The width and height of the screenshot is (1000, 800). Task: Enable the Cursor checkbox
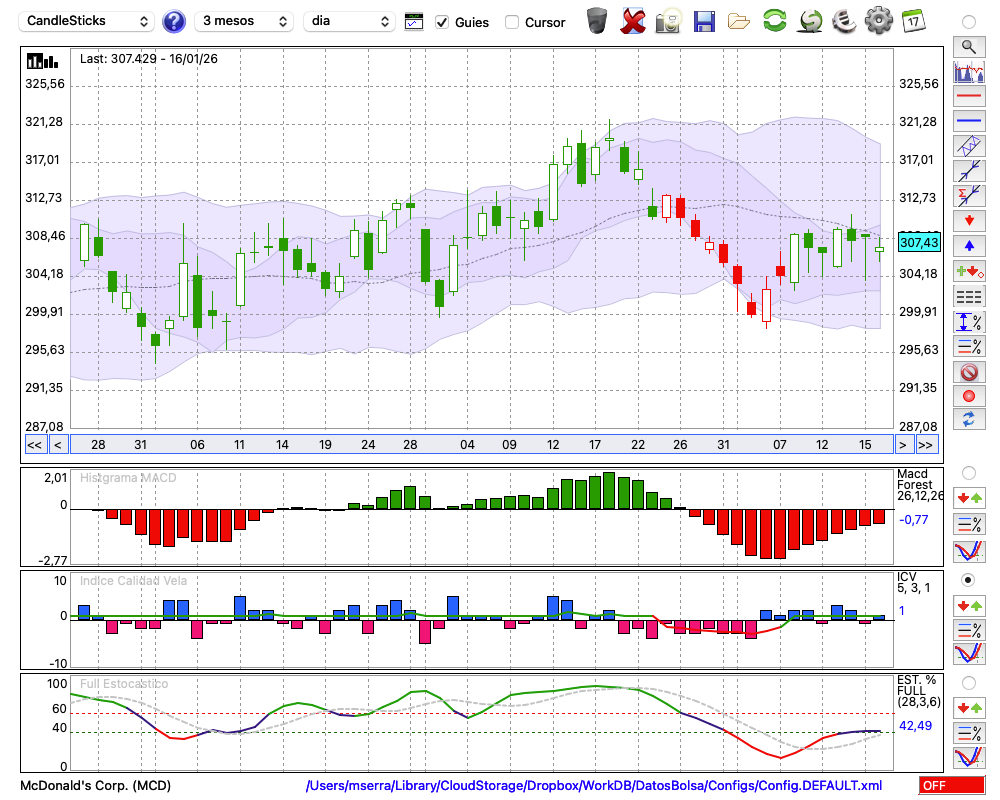click(511, 22)
